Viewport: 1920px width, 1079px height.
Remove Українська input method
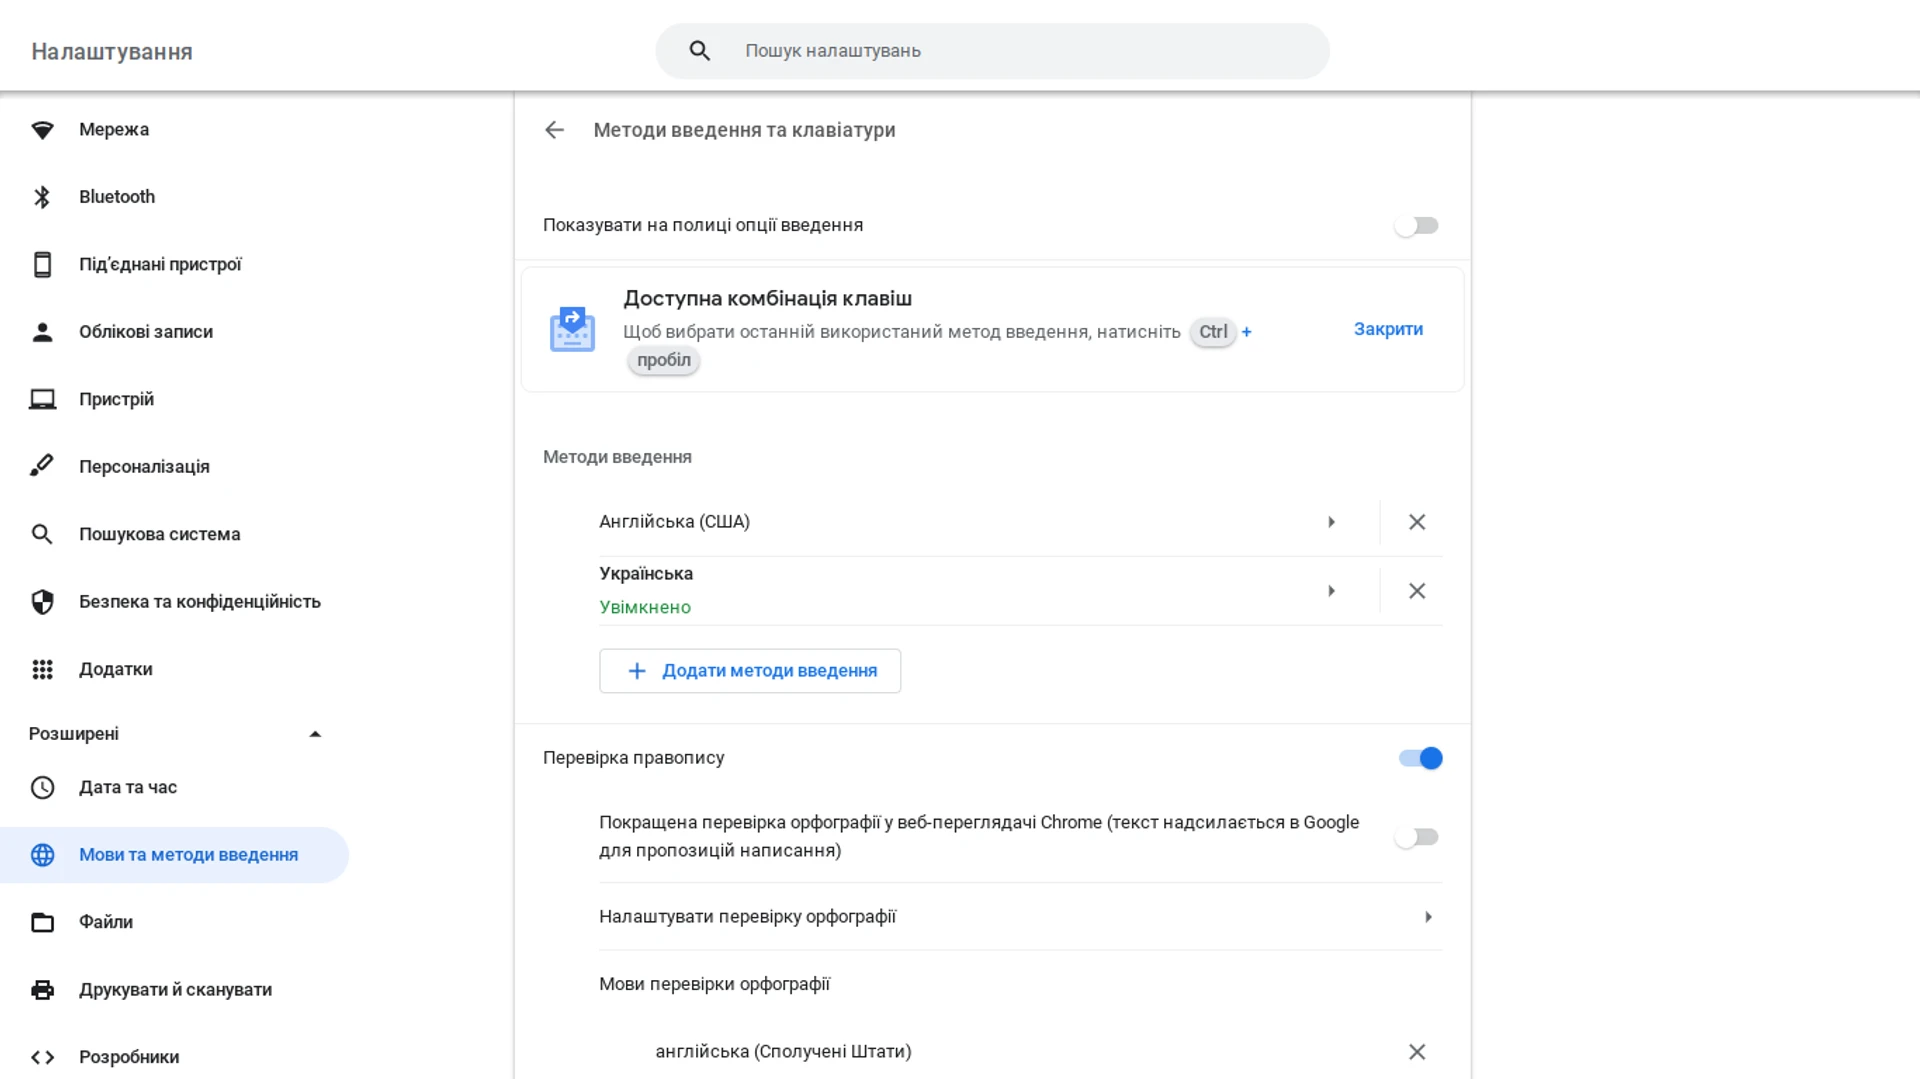coord(1416,591)
